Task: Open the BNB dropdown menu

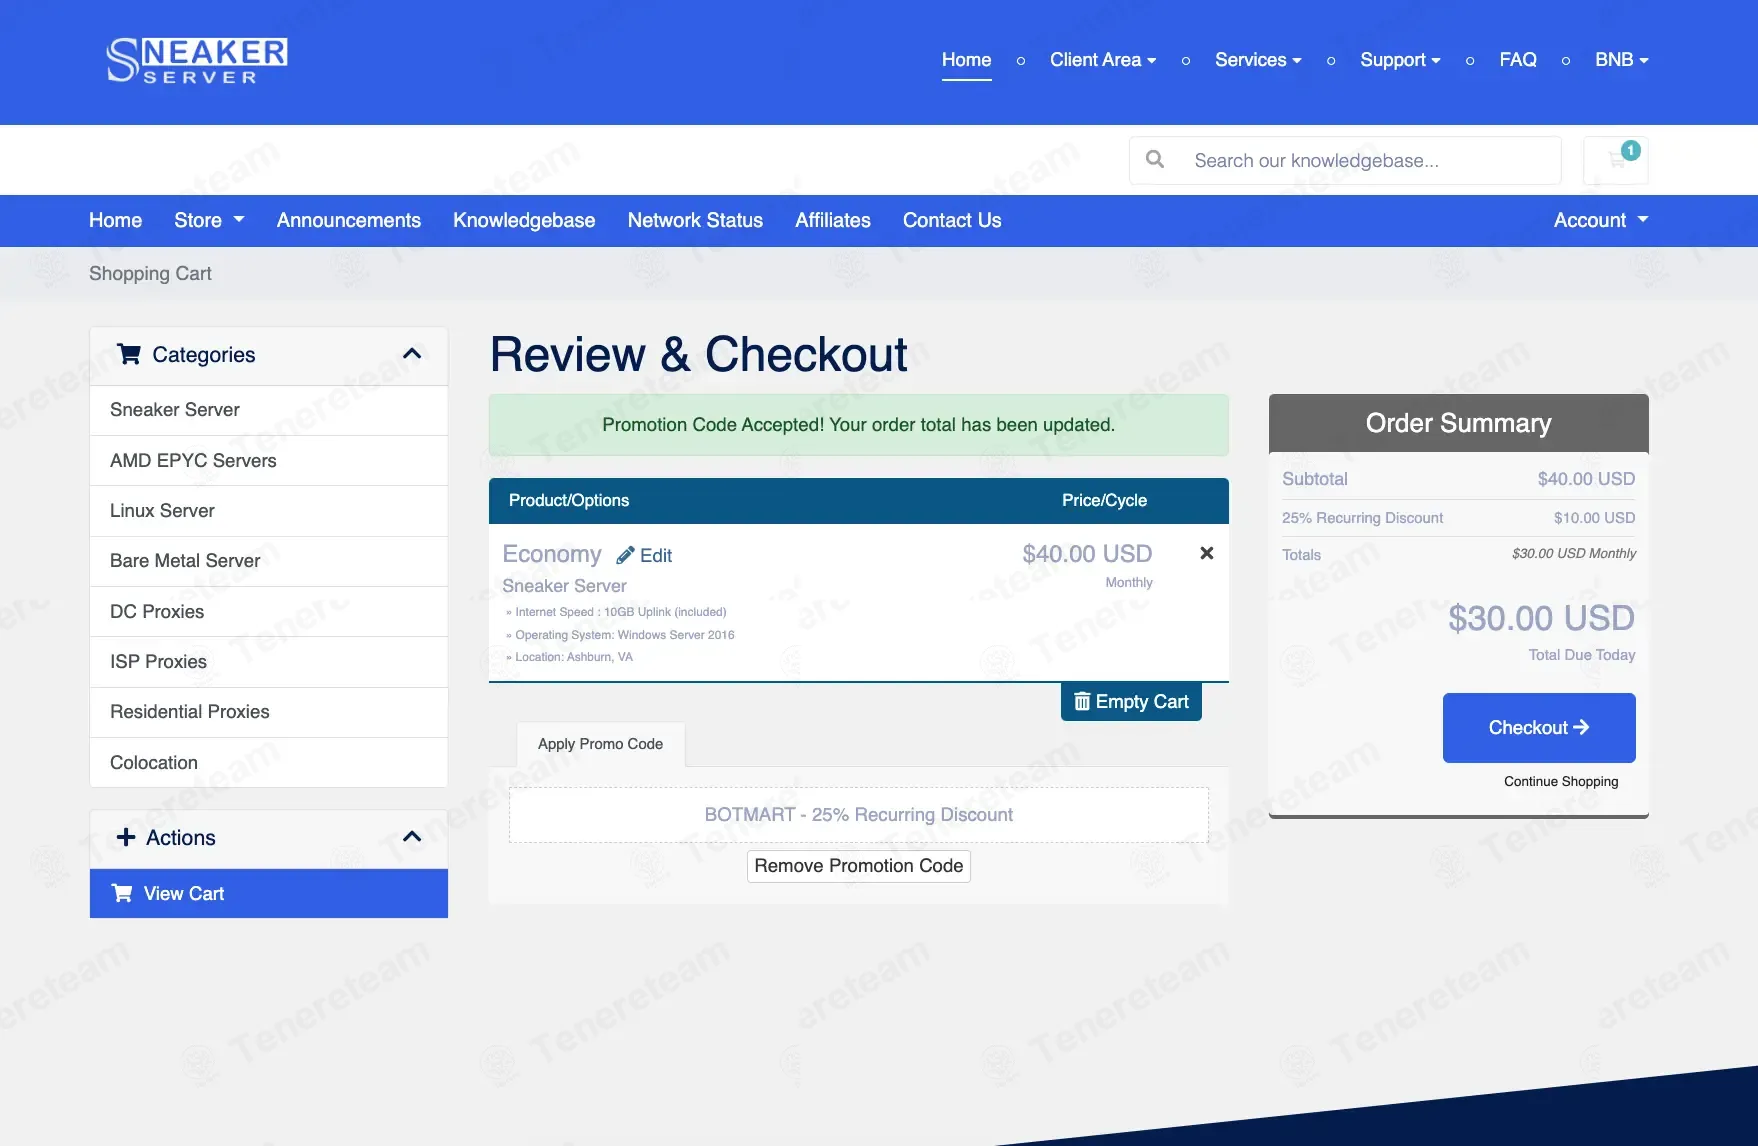Action: click(1622, 60)
